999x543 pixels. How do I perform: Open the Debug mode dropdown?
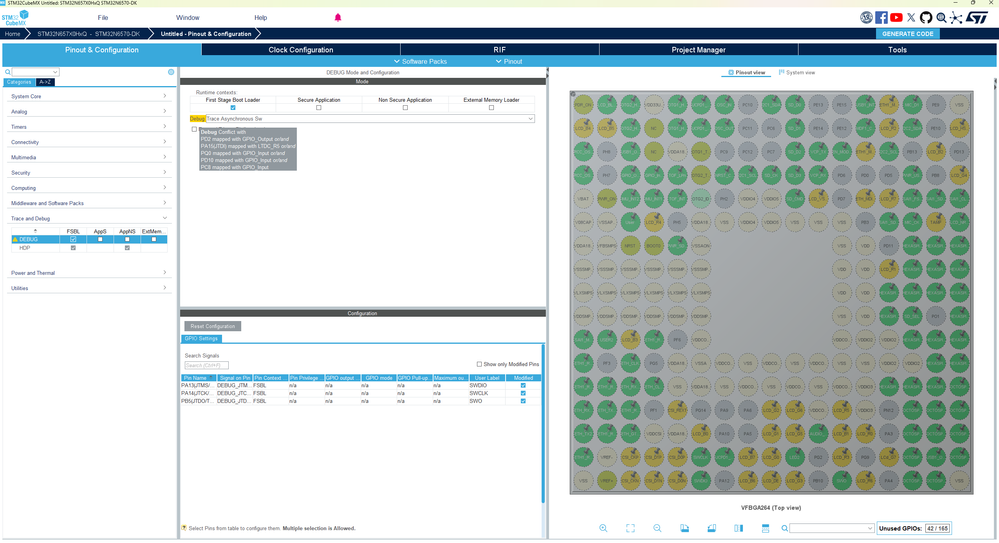click(370, 119)
